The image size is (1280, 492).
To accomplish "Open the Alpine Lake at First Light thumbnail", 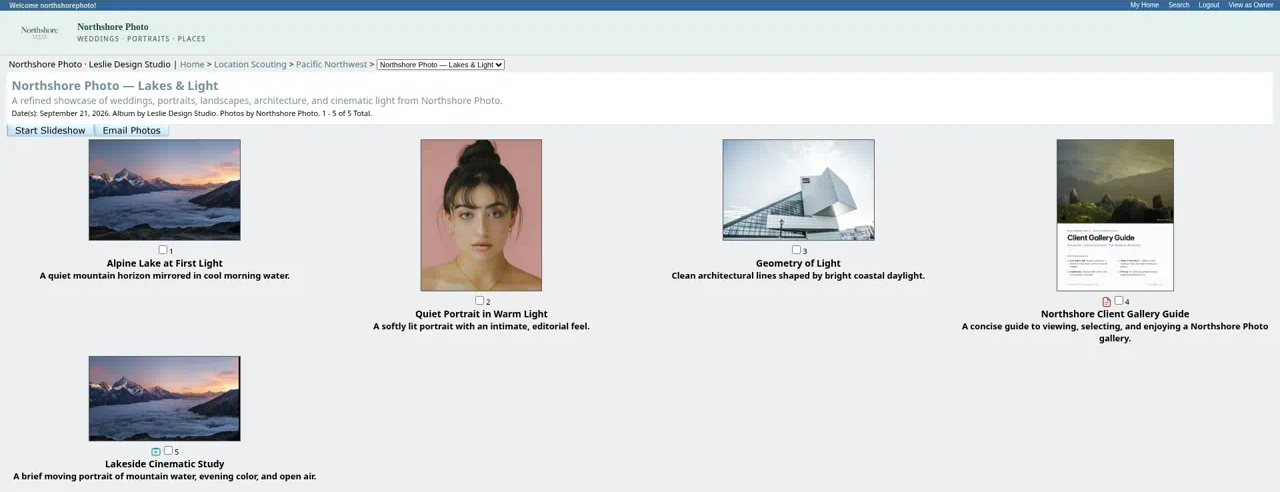I will click(x=164, y=190).
